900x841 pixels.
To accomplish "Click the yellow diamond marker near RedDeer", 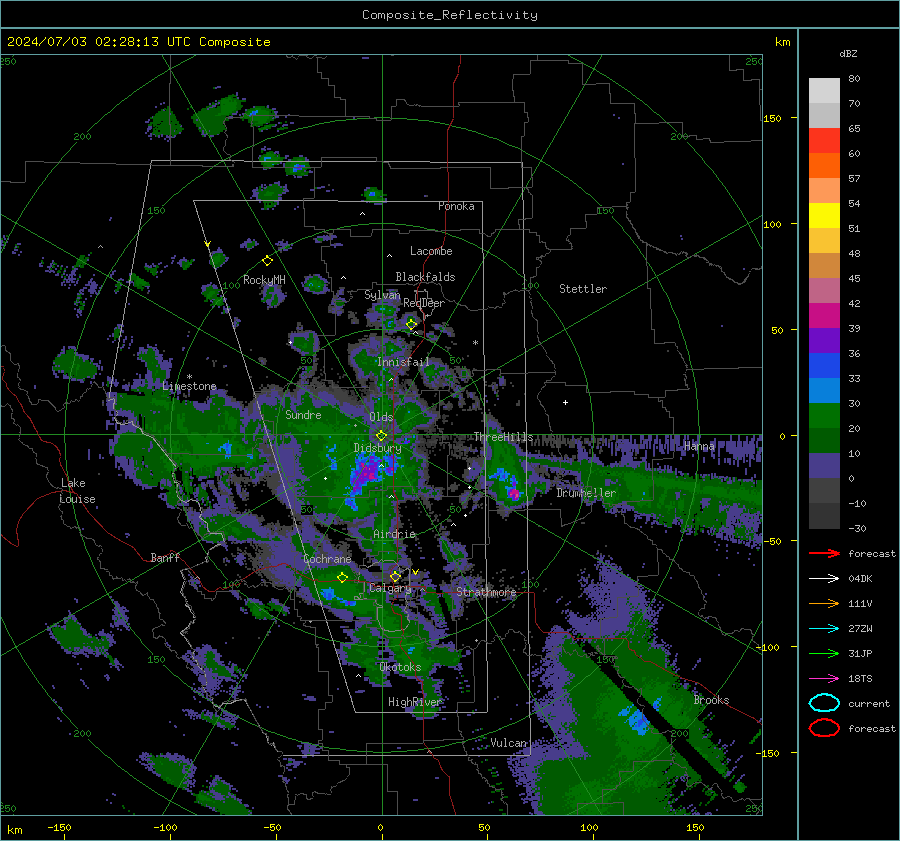I will (411, 324).
